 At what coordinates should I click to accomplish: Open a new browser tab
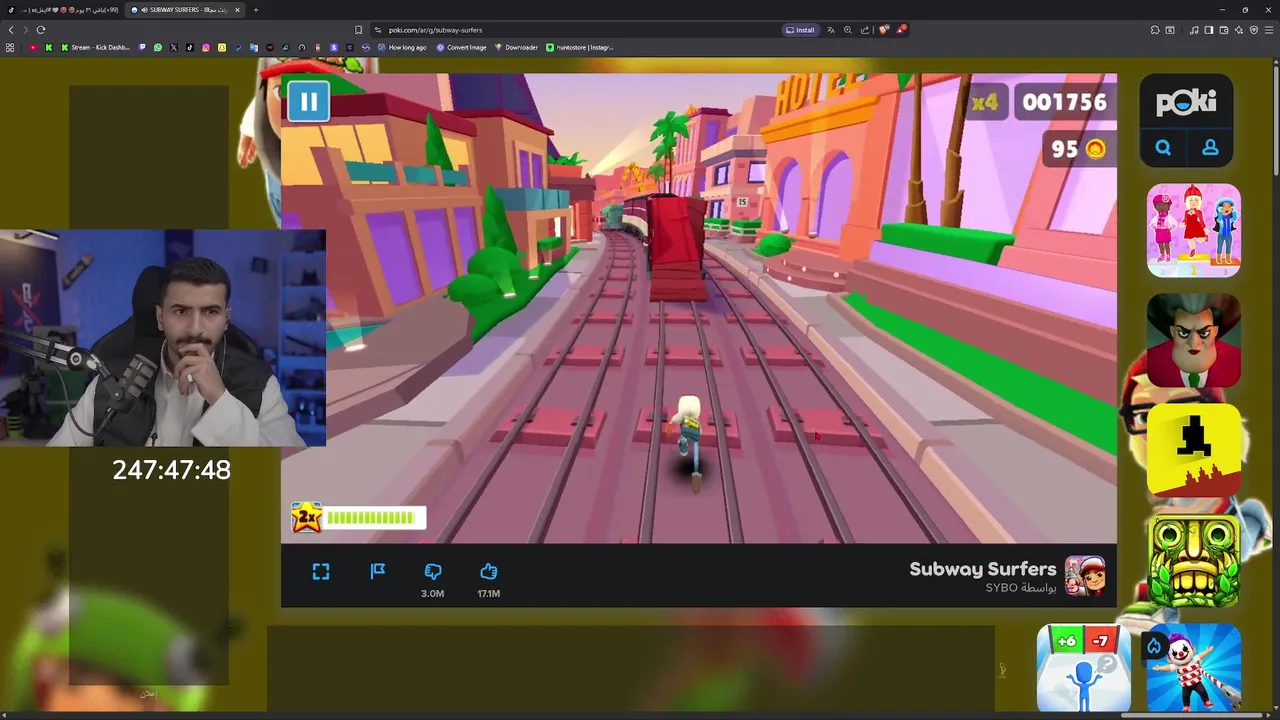coord(256,10)
